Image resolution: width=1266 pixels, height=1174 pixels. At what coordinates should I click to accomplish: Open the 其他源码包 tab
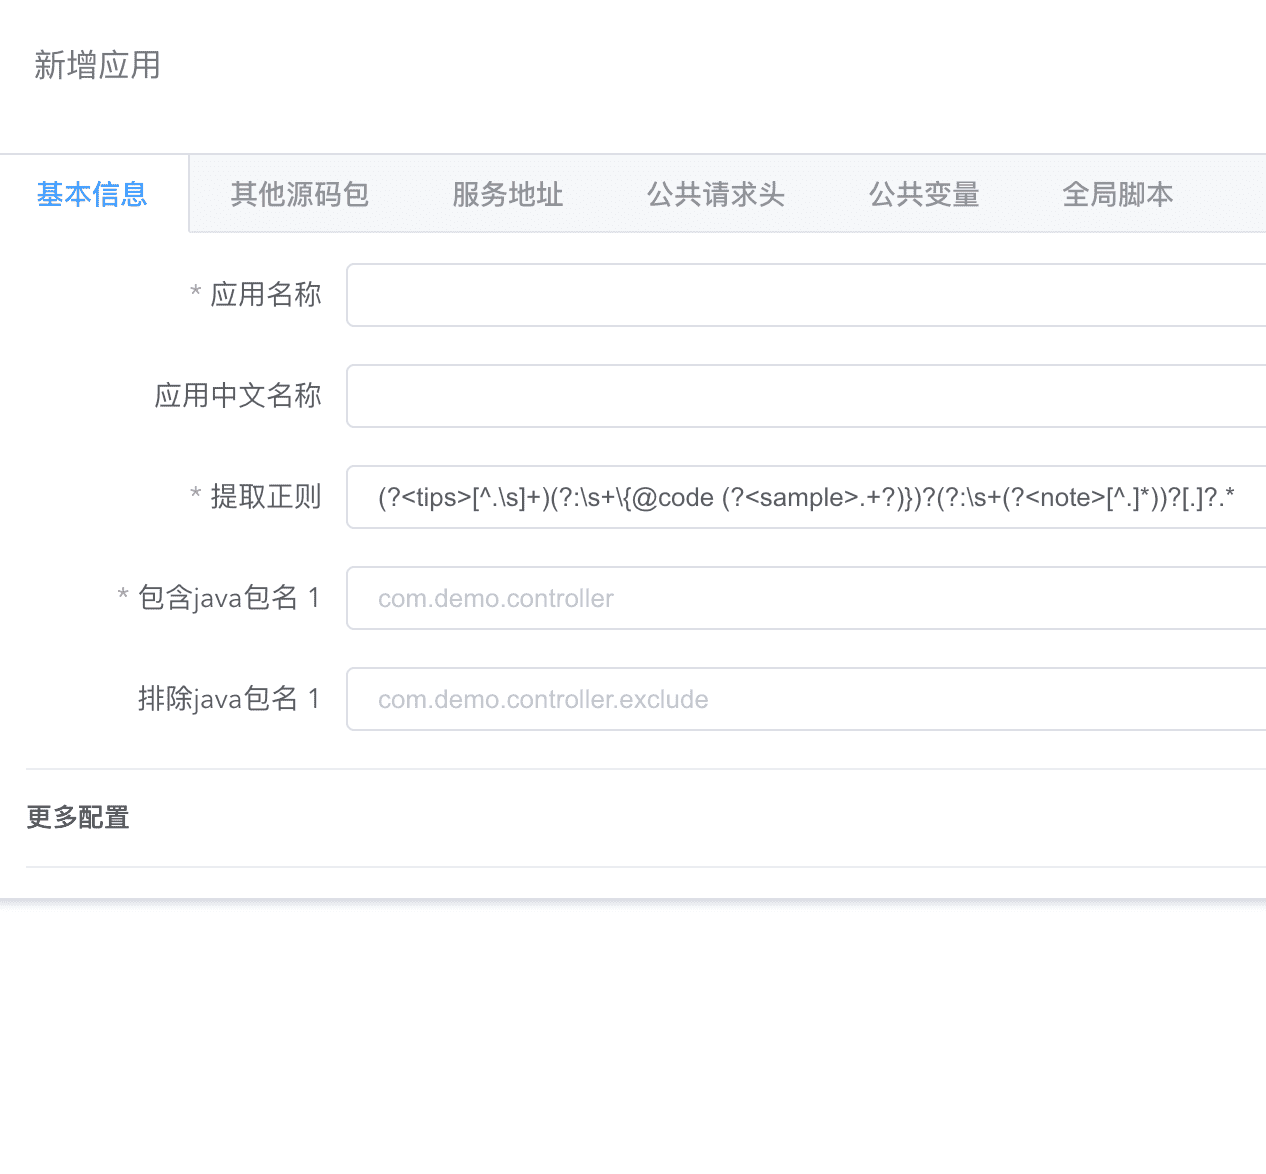300,194
